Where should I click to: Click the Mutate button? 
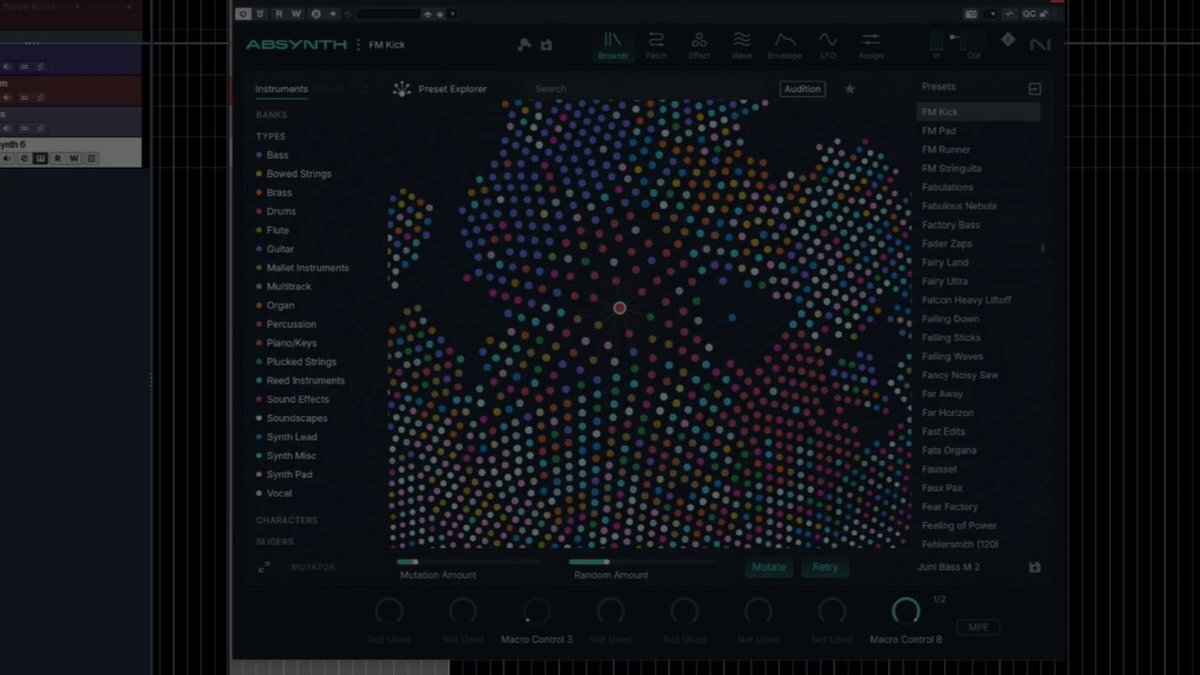coord(768,567)
